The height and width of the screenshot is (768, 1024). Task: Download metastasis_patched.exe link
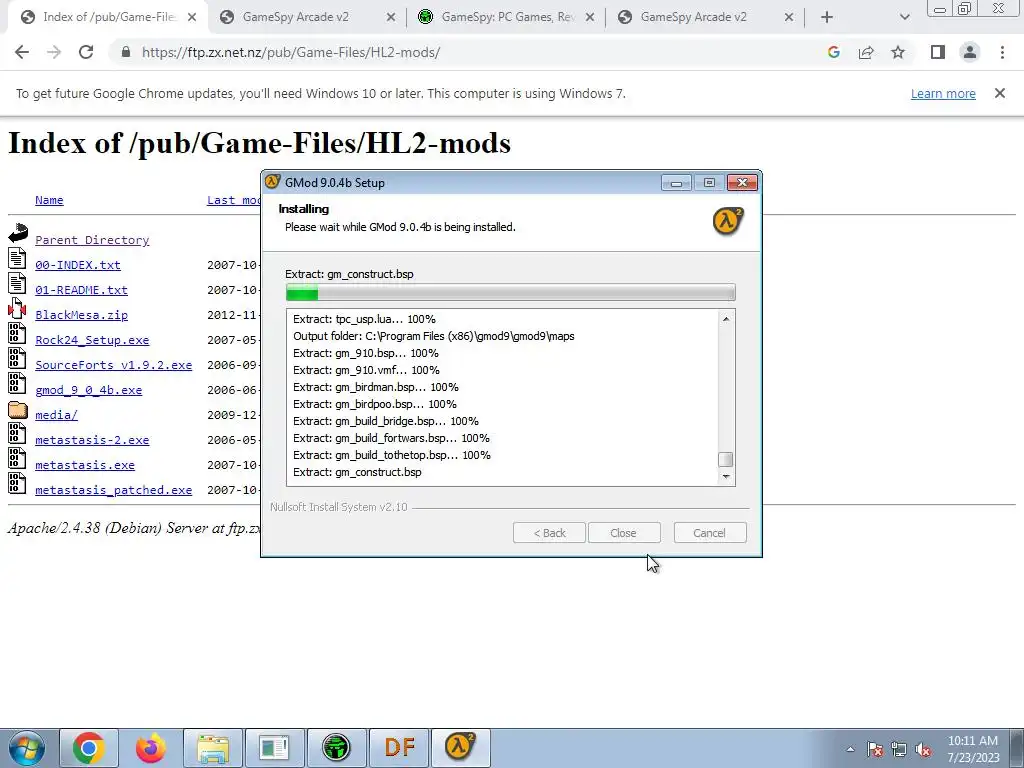click(x=114, y=490)
